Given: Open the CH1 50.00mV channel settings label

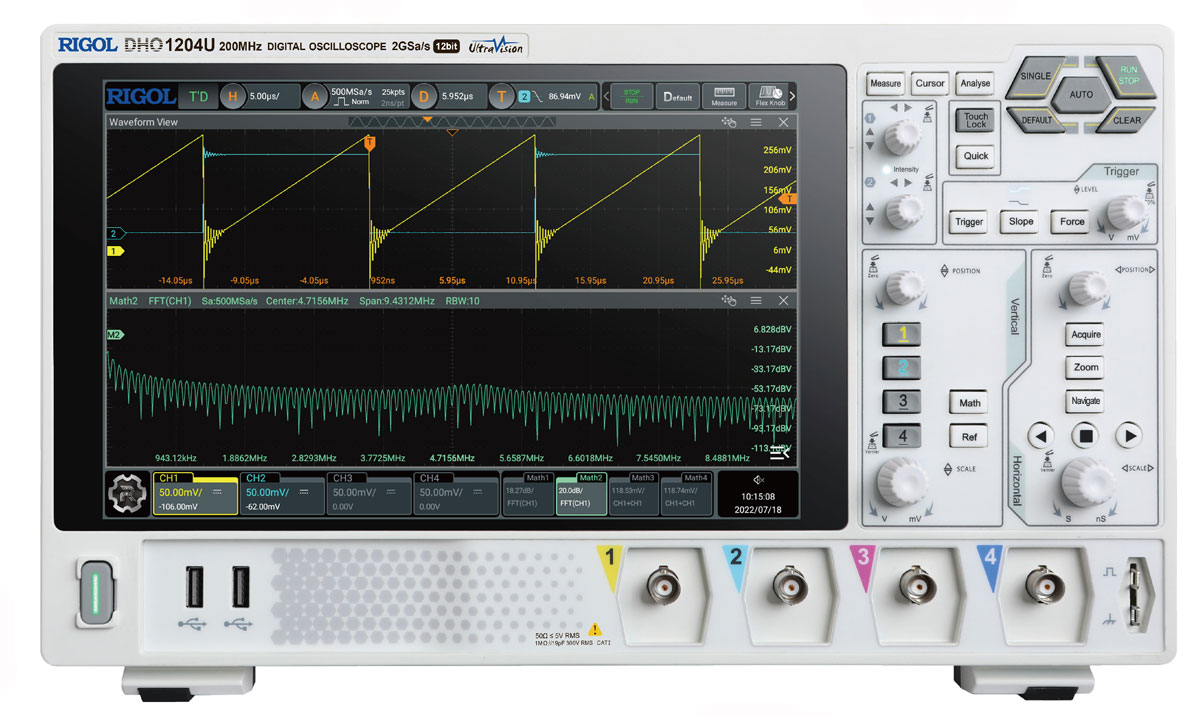Looking at the screenshot, I should click(195, 493).
